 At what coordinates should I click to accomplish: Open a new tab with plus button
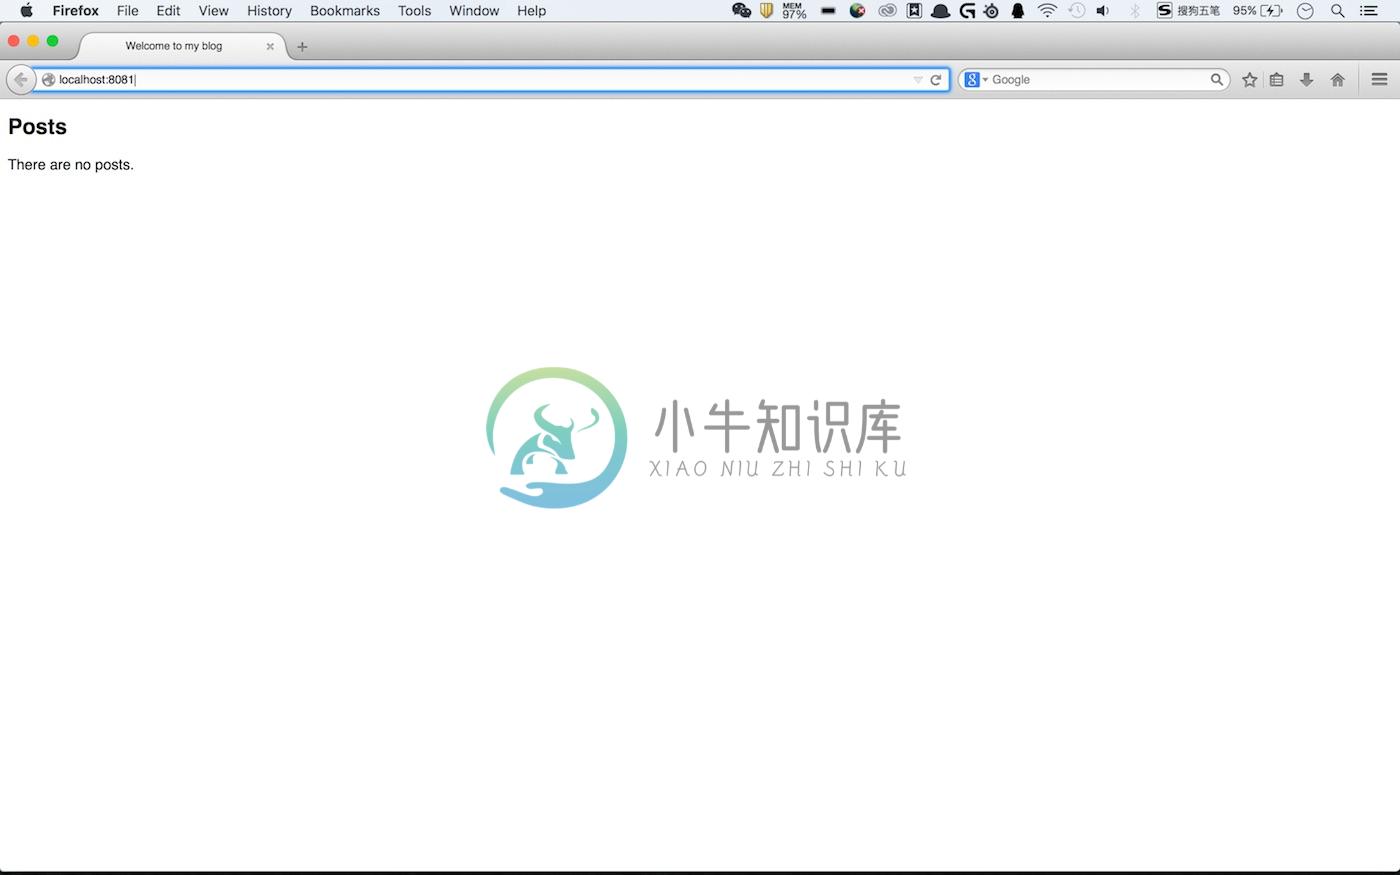(302, 46)
